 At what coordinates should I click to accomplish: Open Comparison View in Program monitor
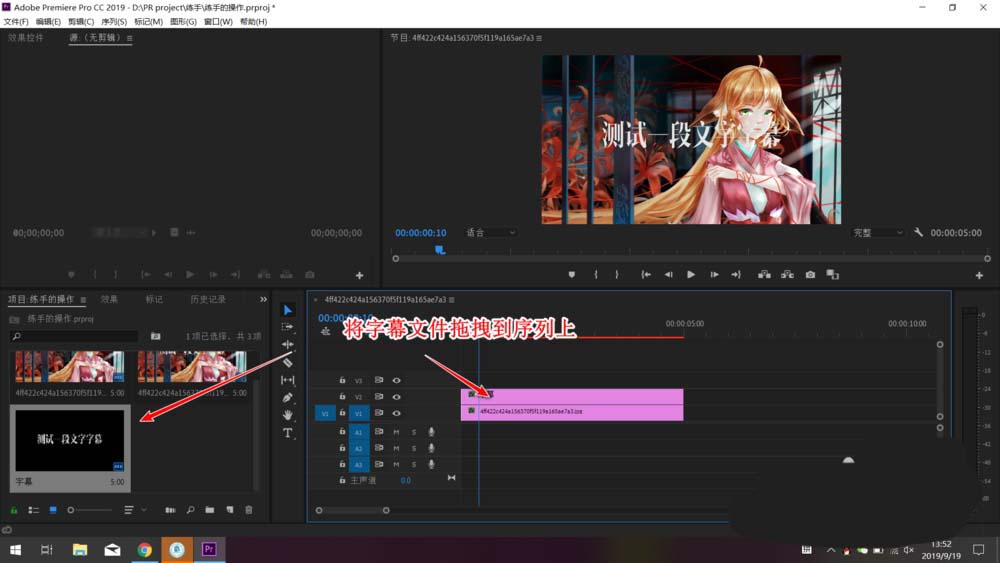click(x=833, y=275)
